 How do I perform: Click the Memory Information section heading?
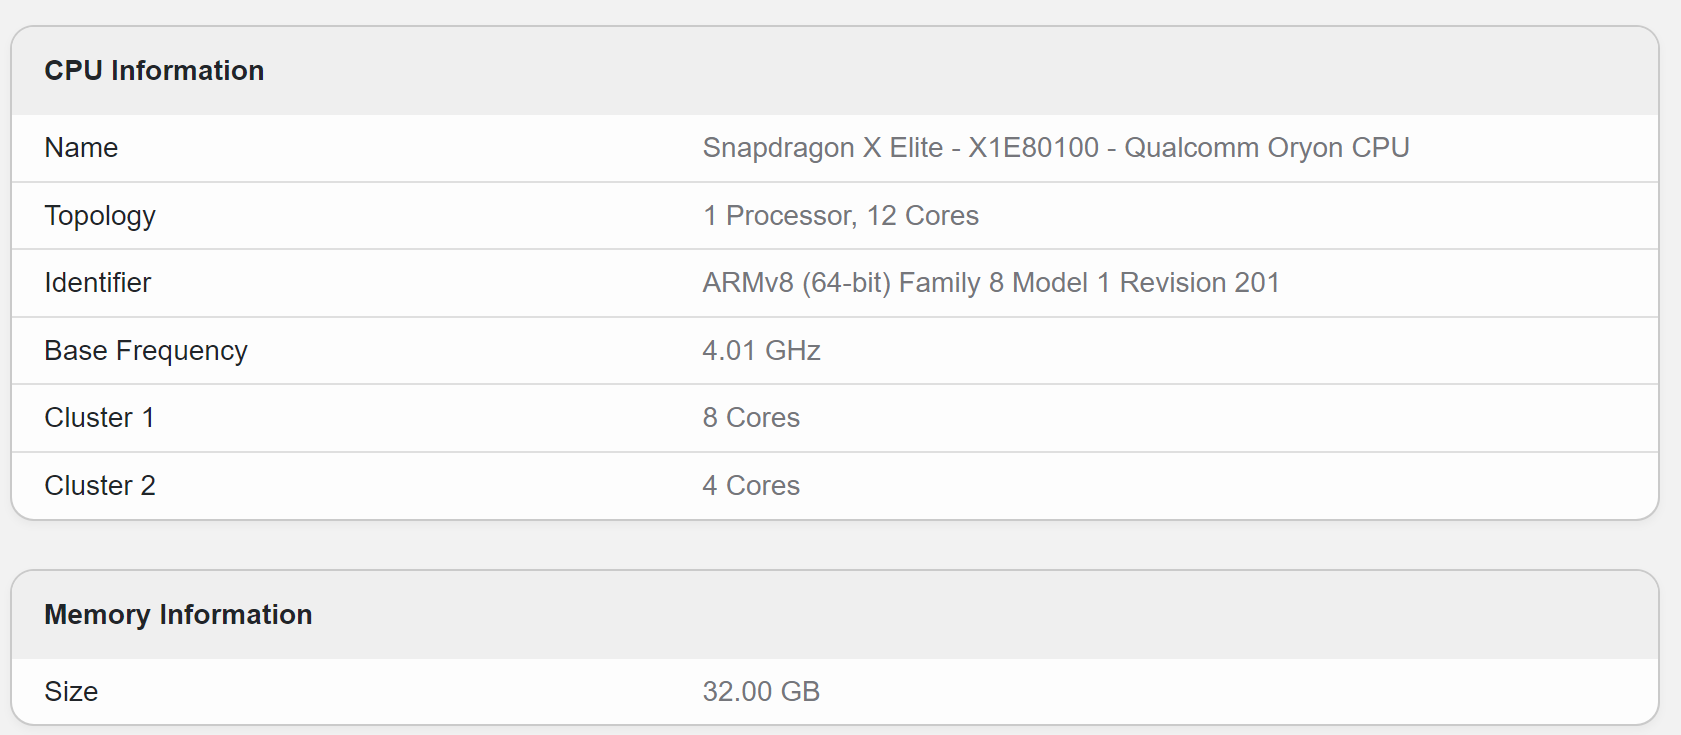178,615
